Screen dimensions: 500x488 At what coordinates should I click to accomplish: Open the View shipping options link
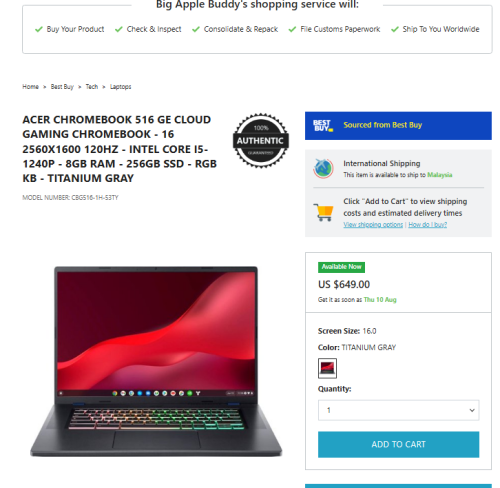(373, 225)
